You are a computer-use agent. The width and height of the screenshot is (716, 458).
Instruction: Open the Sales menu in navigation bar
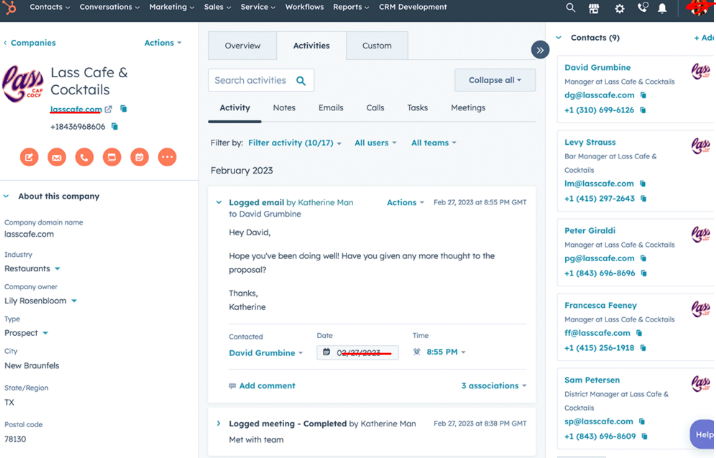click(x=217, y=7)
